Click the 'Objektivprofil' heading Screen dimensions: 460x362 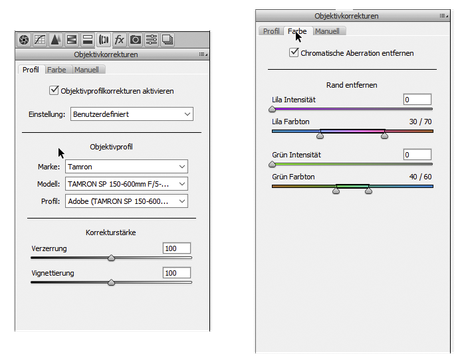pyautogui.click(x=111, y=147)
